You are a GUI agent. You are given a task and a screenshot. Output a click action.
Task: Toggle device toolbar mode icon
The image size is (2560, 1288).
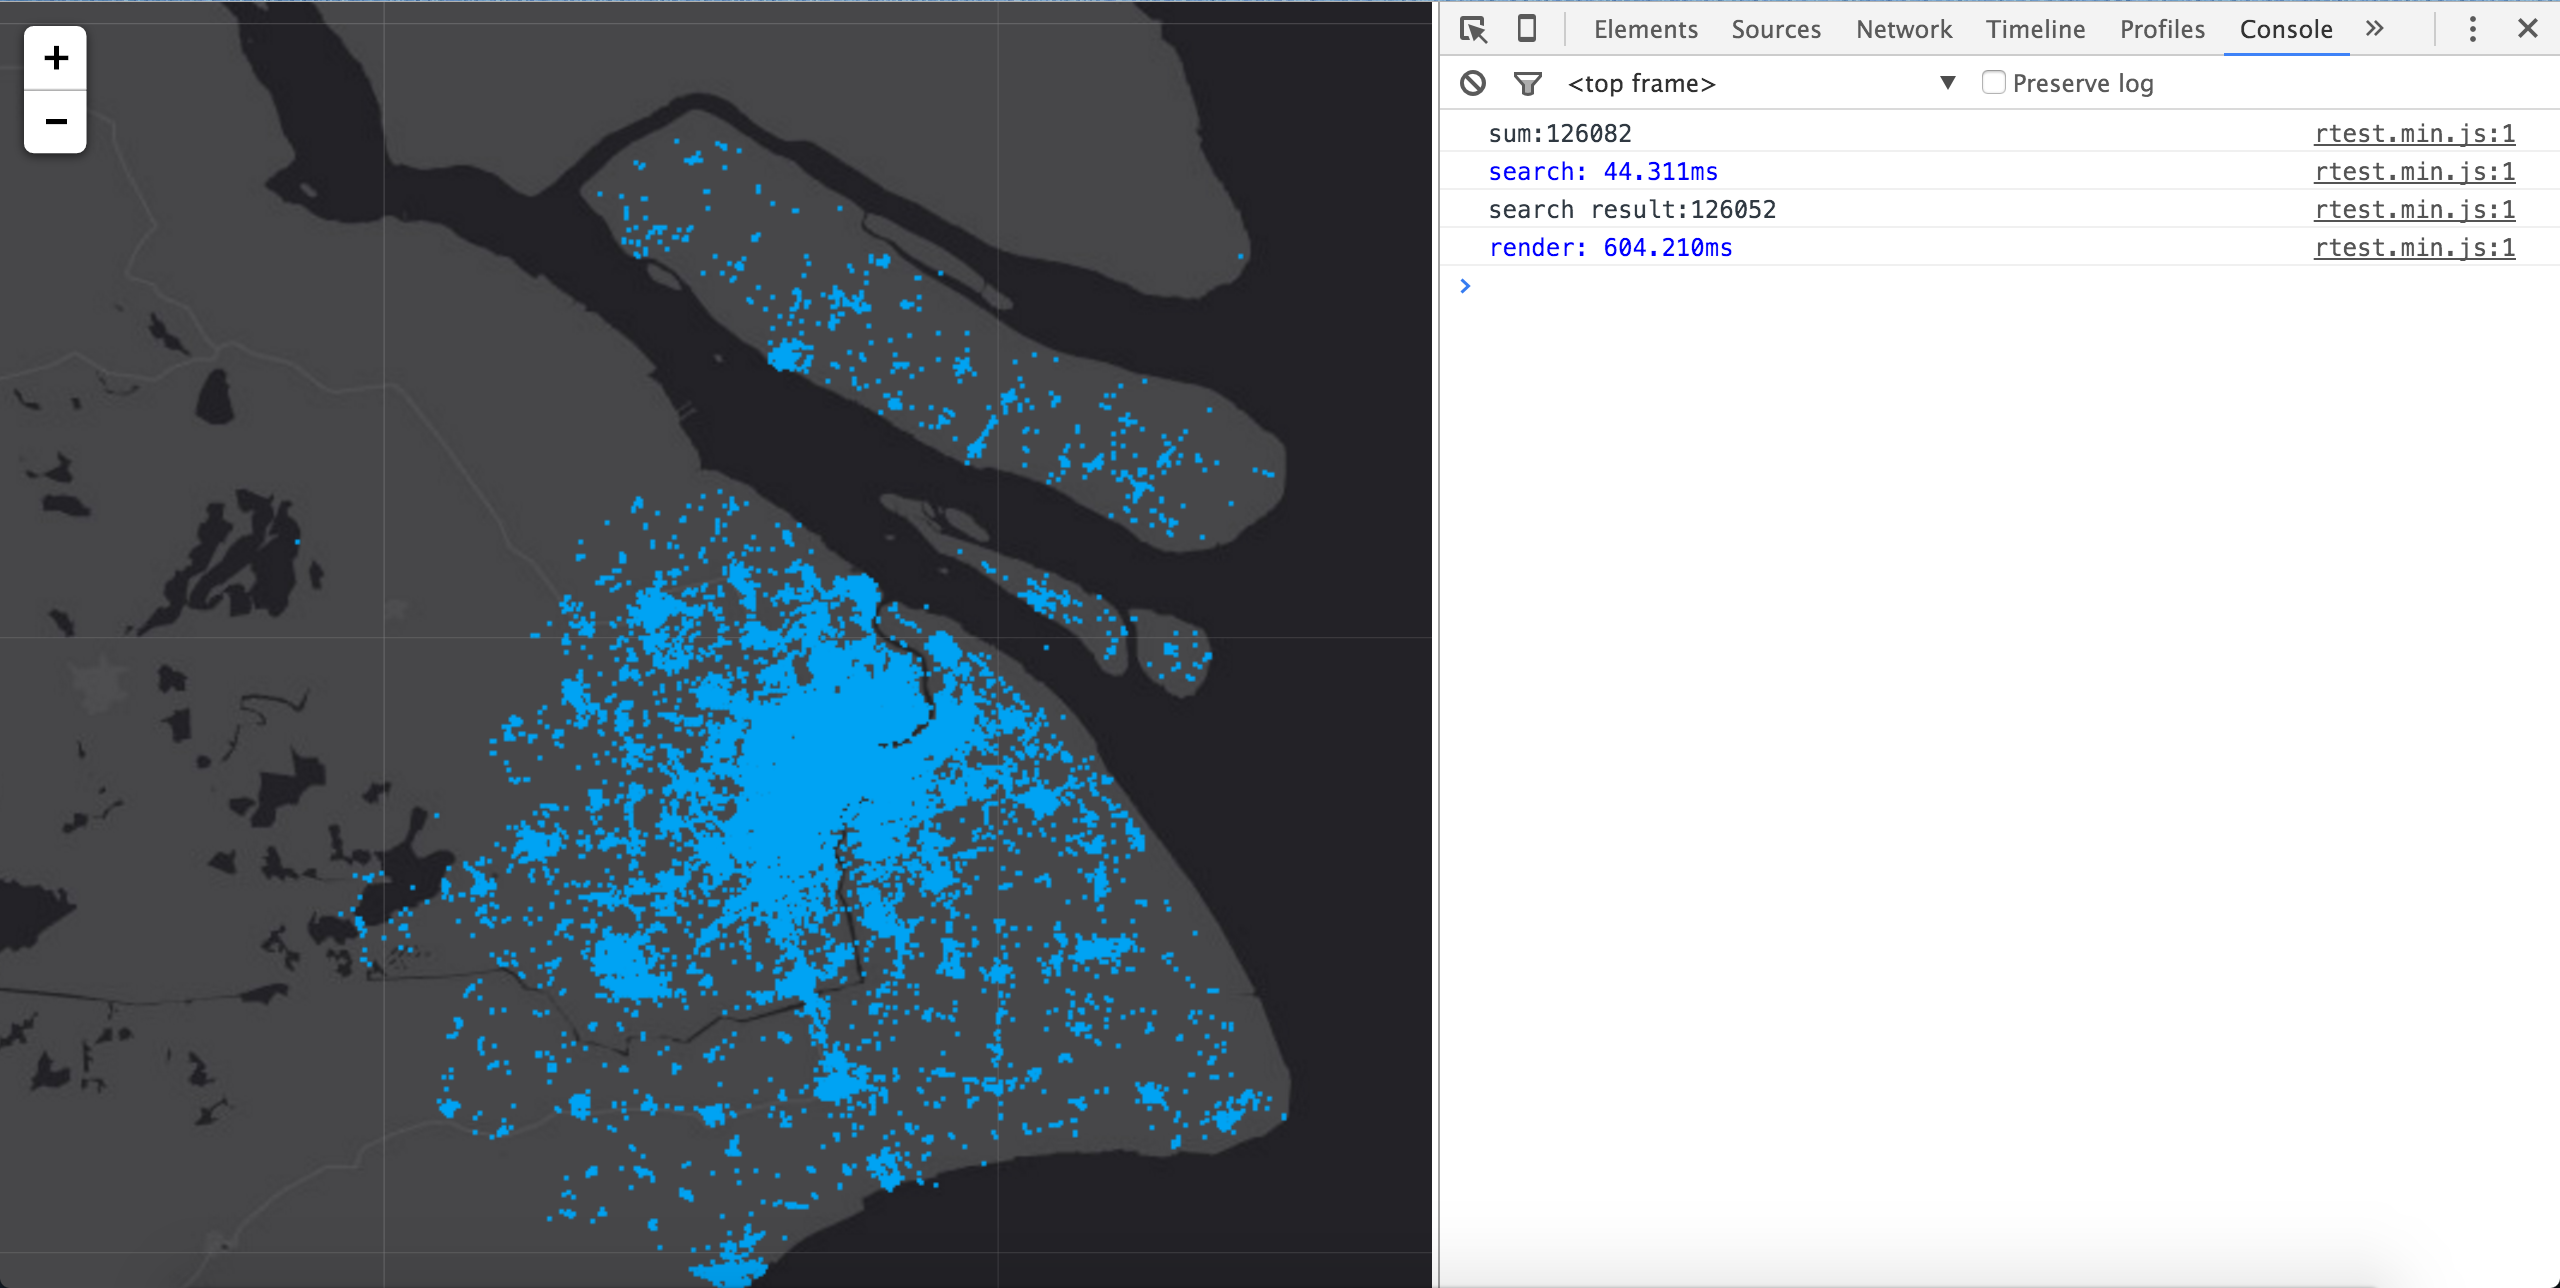coord(1526,29)
